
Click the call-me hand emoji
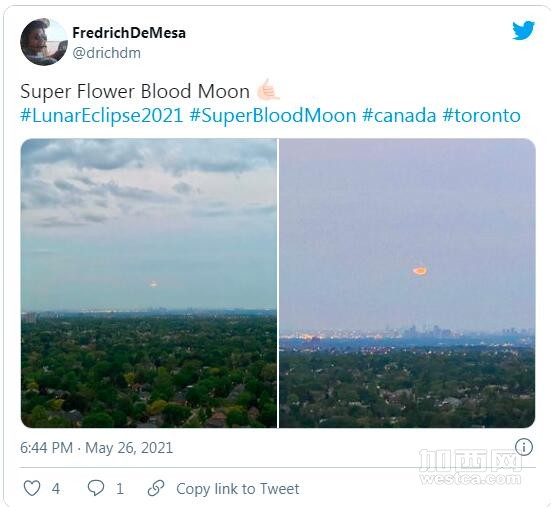tap(268, 90)
